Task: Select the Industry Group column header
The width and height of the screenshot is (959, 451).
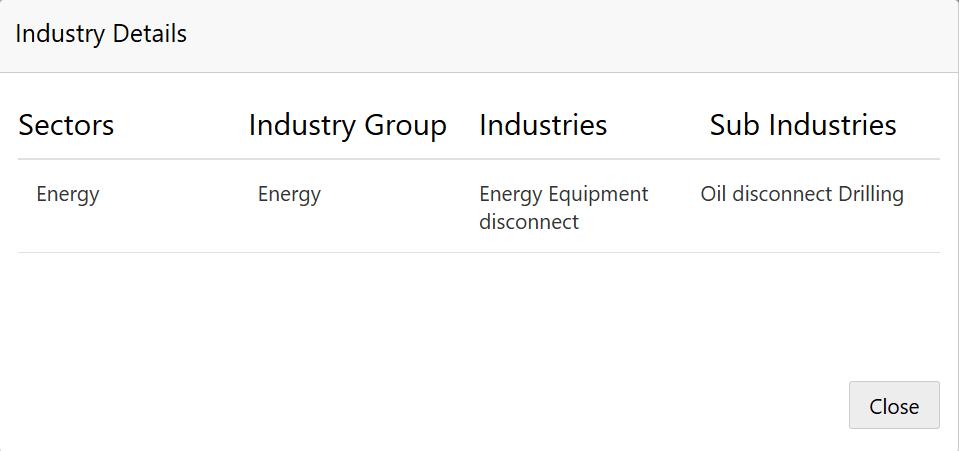Action: [x=347, y=125]
